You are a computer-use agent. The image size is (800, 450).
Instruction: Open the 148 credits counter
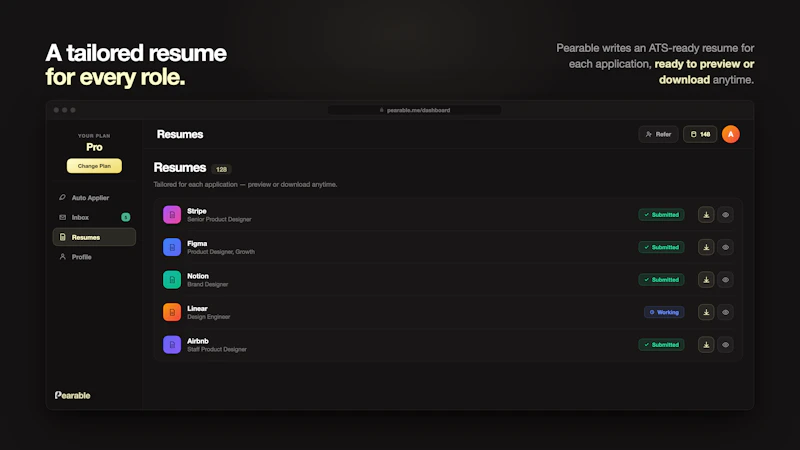700,134
